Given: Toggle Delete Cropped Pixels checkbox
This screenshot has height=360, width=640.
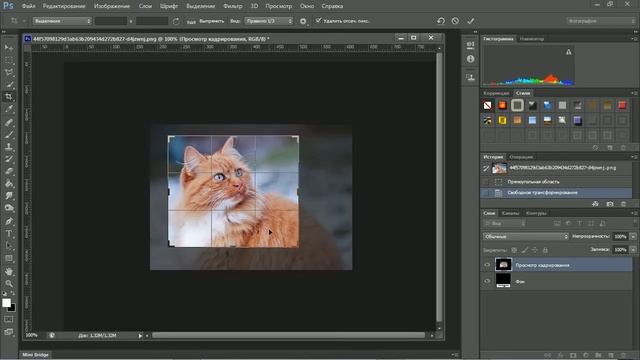Looking at the screenshot, I should [318, 20].
